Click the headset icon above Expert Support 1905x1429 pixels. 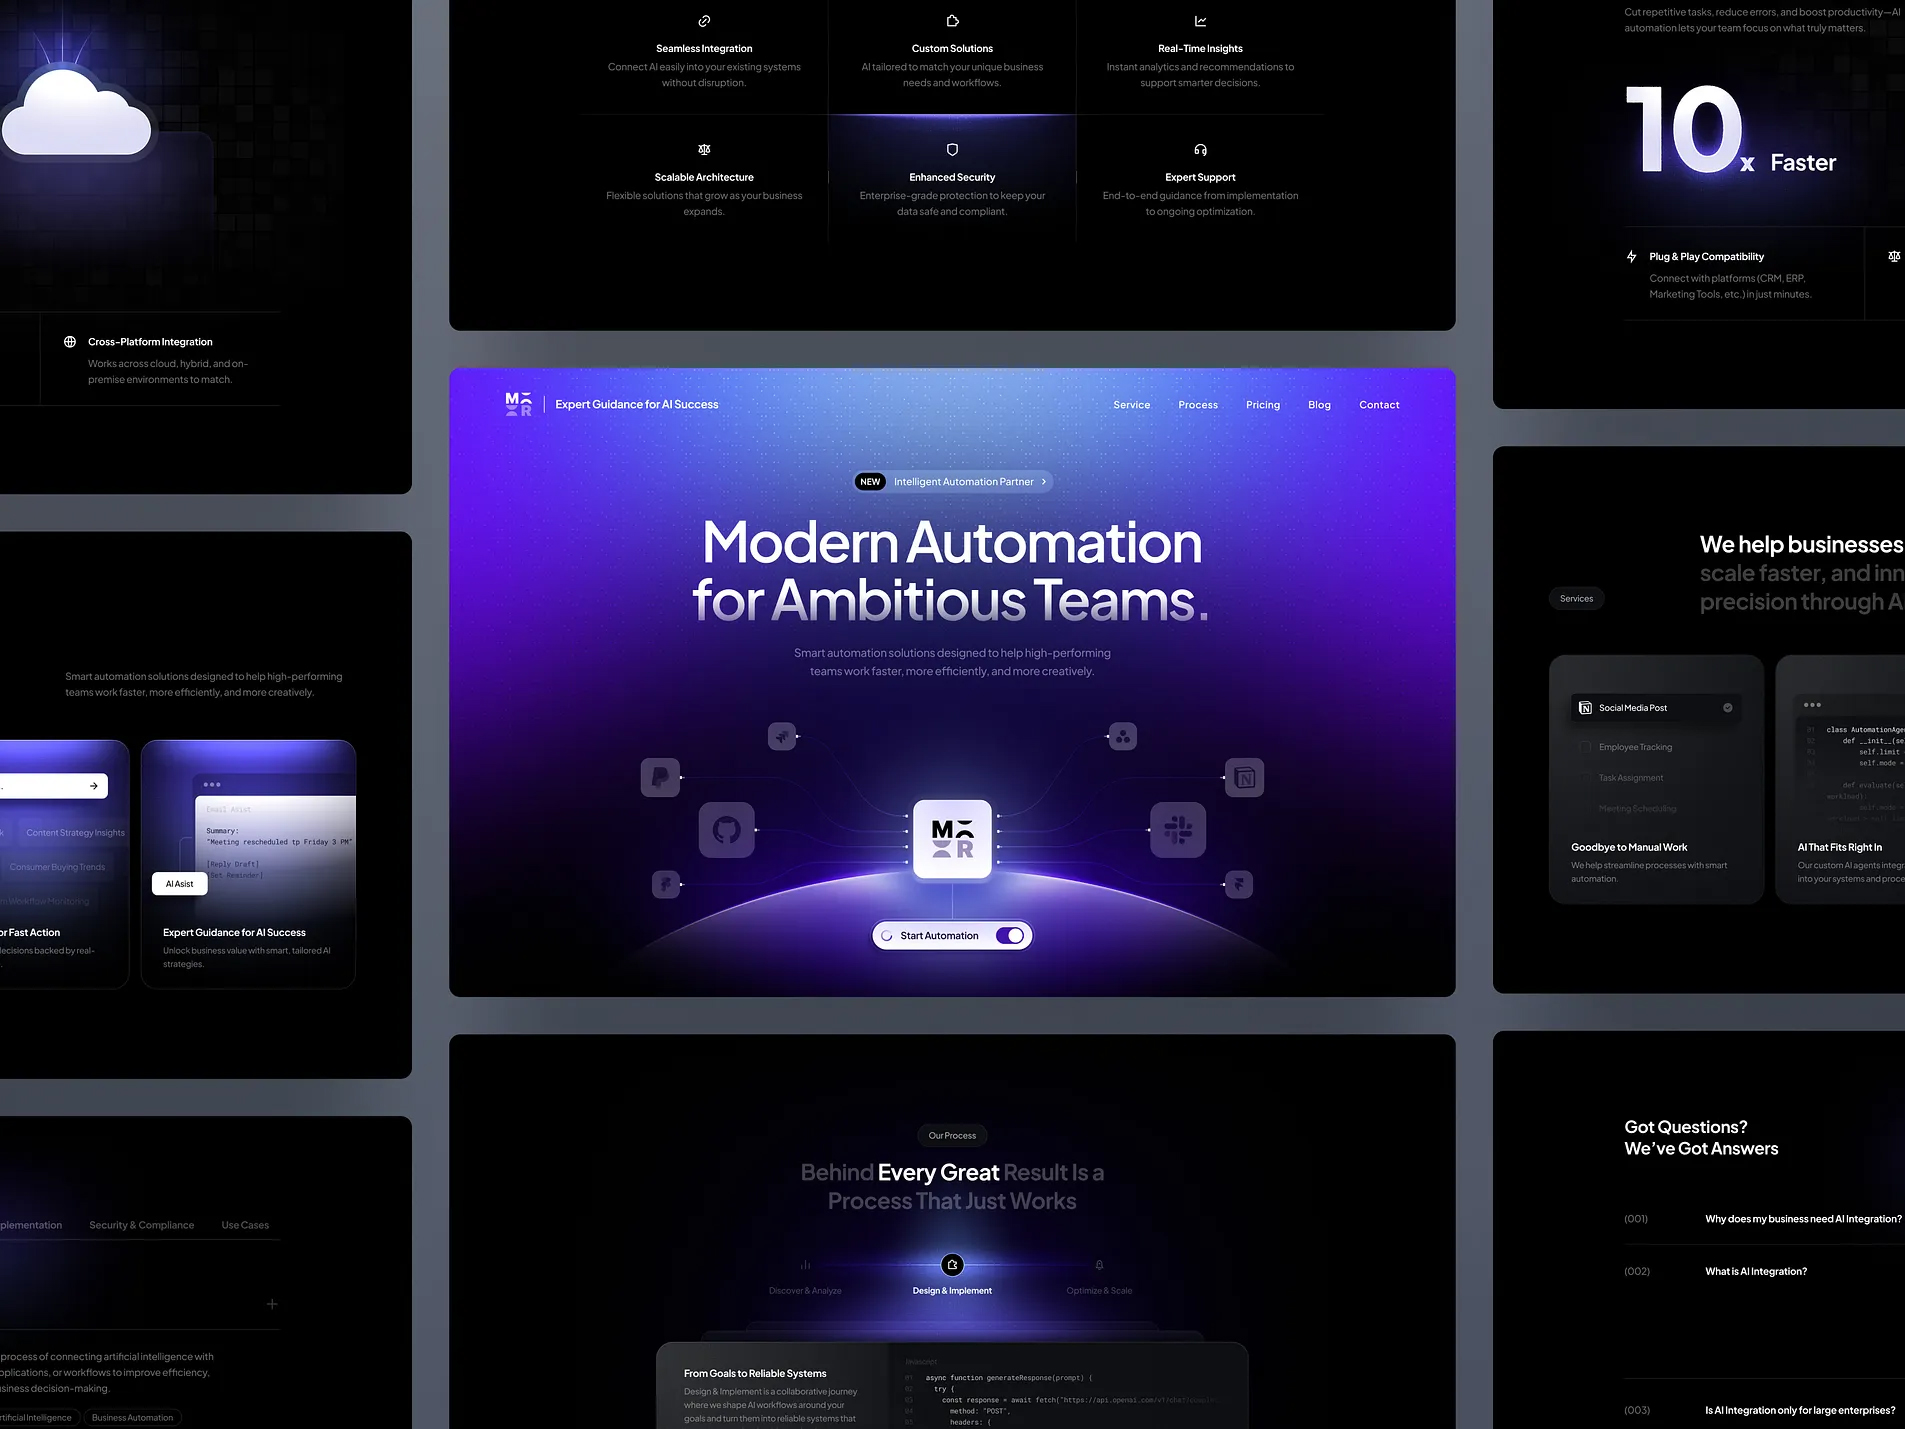coord(1200,150)
